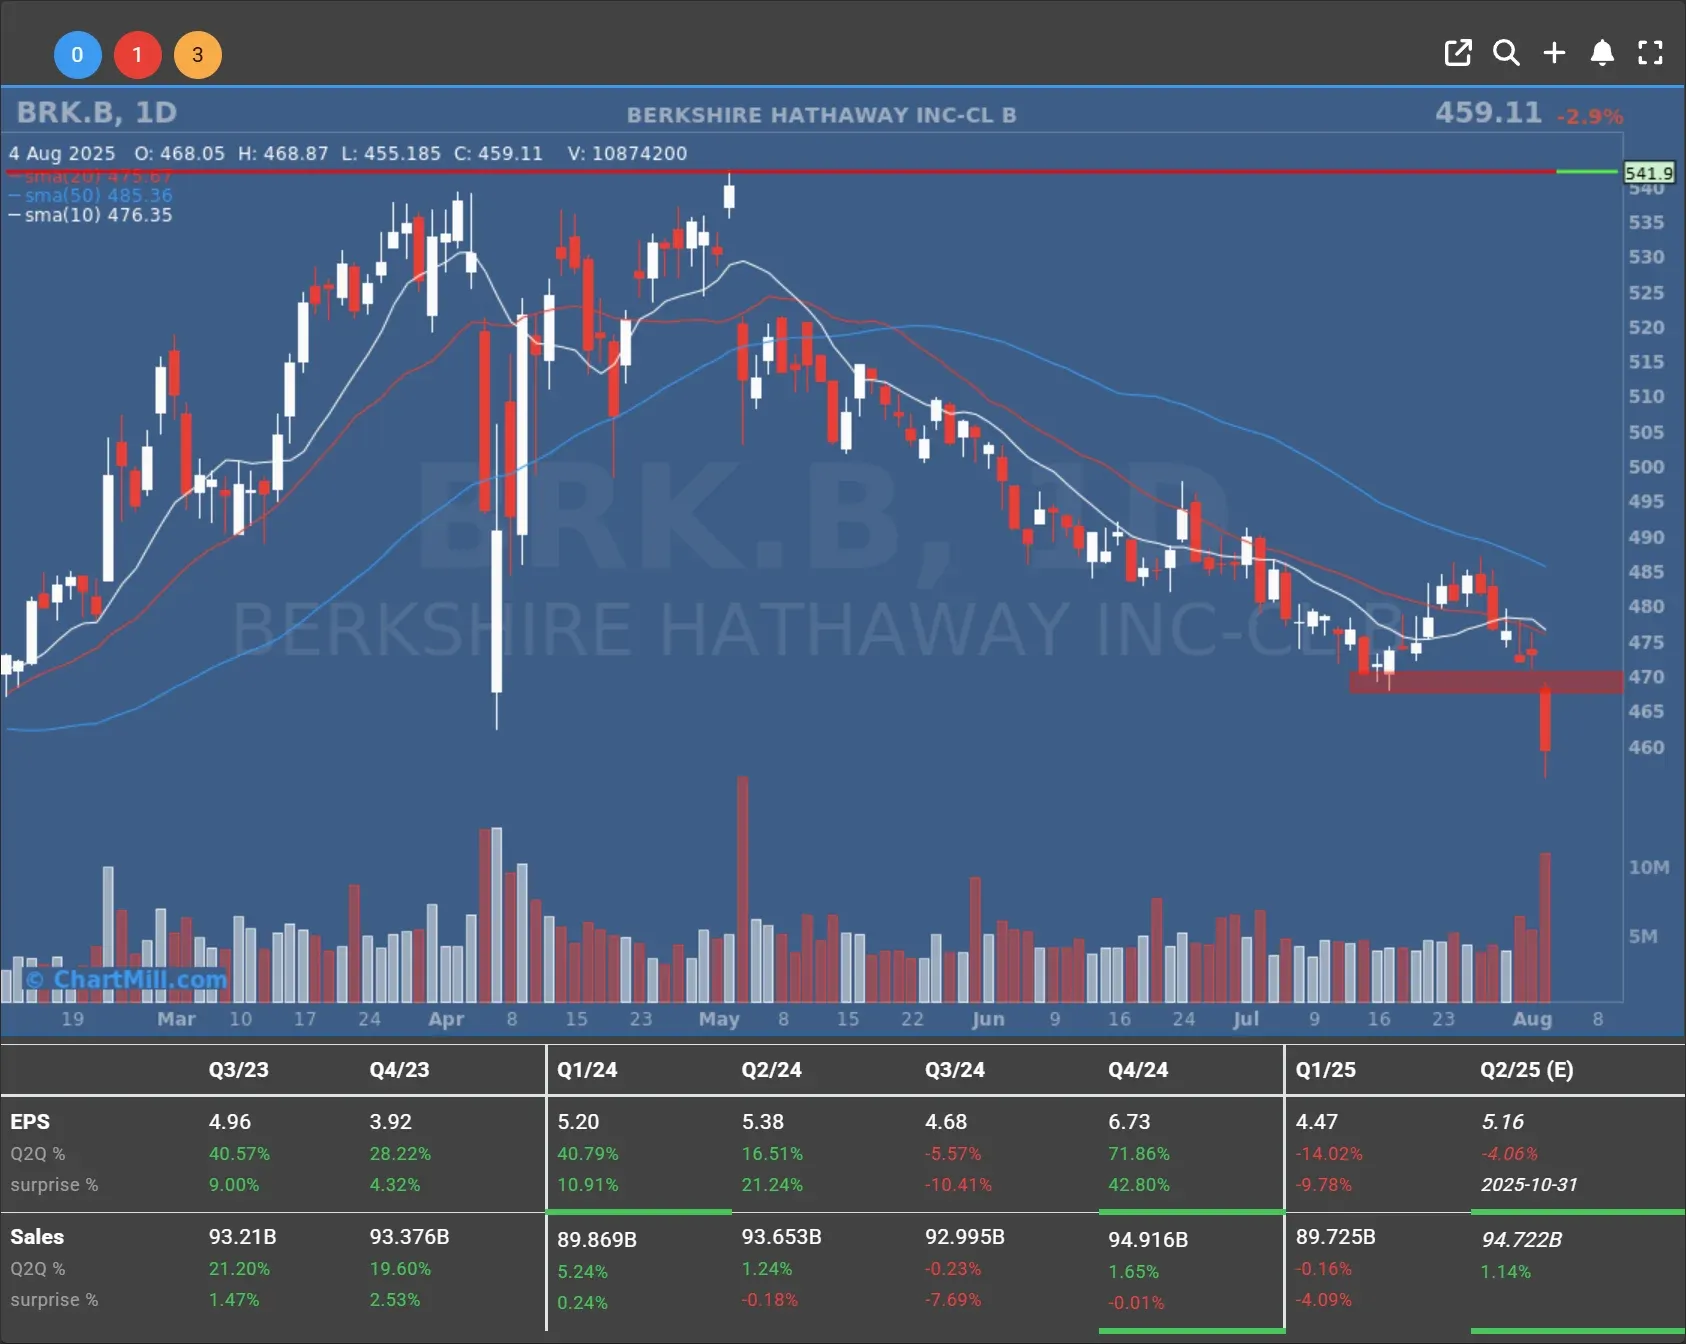Click the Apr label on time axis

coord(446,1019)
